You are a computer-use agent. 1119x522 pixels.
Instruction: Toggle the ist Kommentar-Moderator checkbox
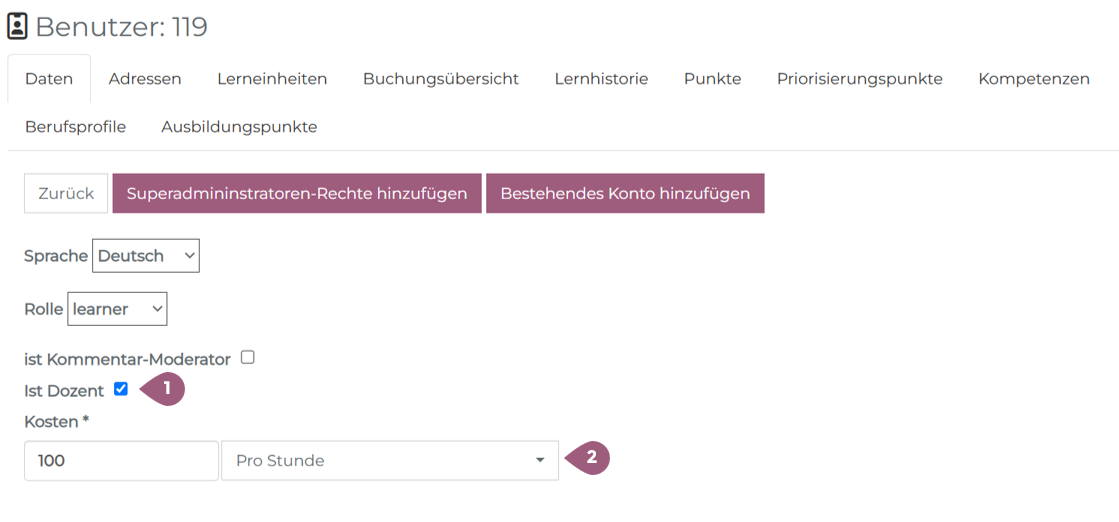[248, 357]
